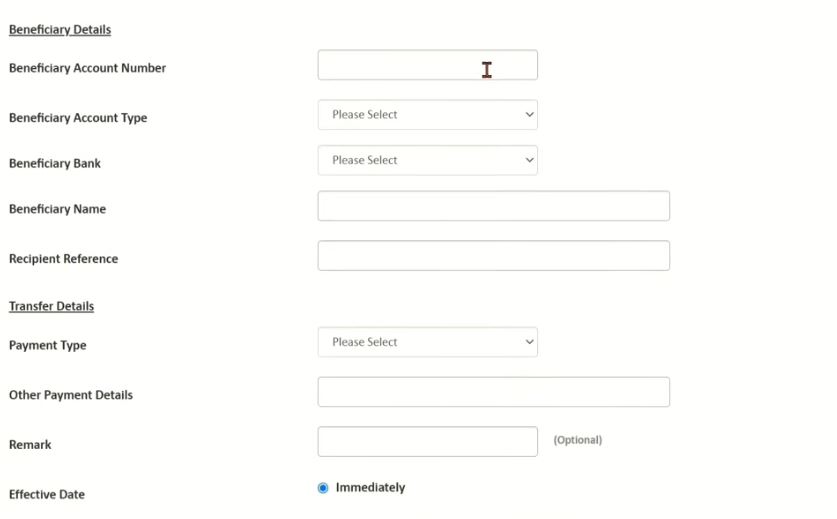Click the Recipient Reference input field

click(x=493, y=255)
